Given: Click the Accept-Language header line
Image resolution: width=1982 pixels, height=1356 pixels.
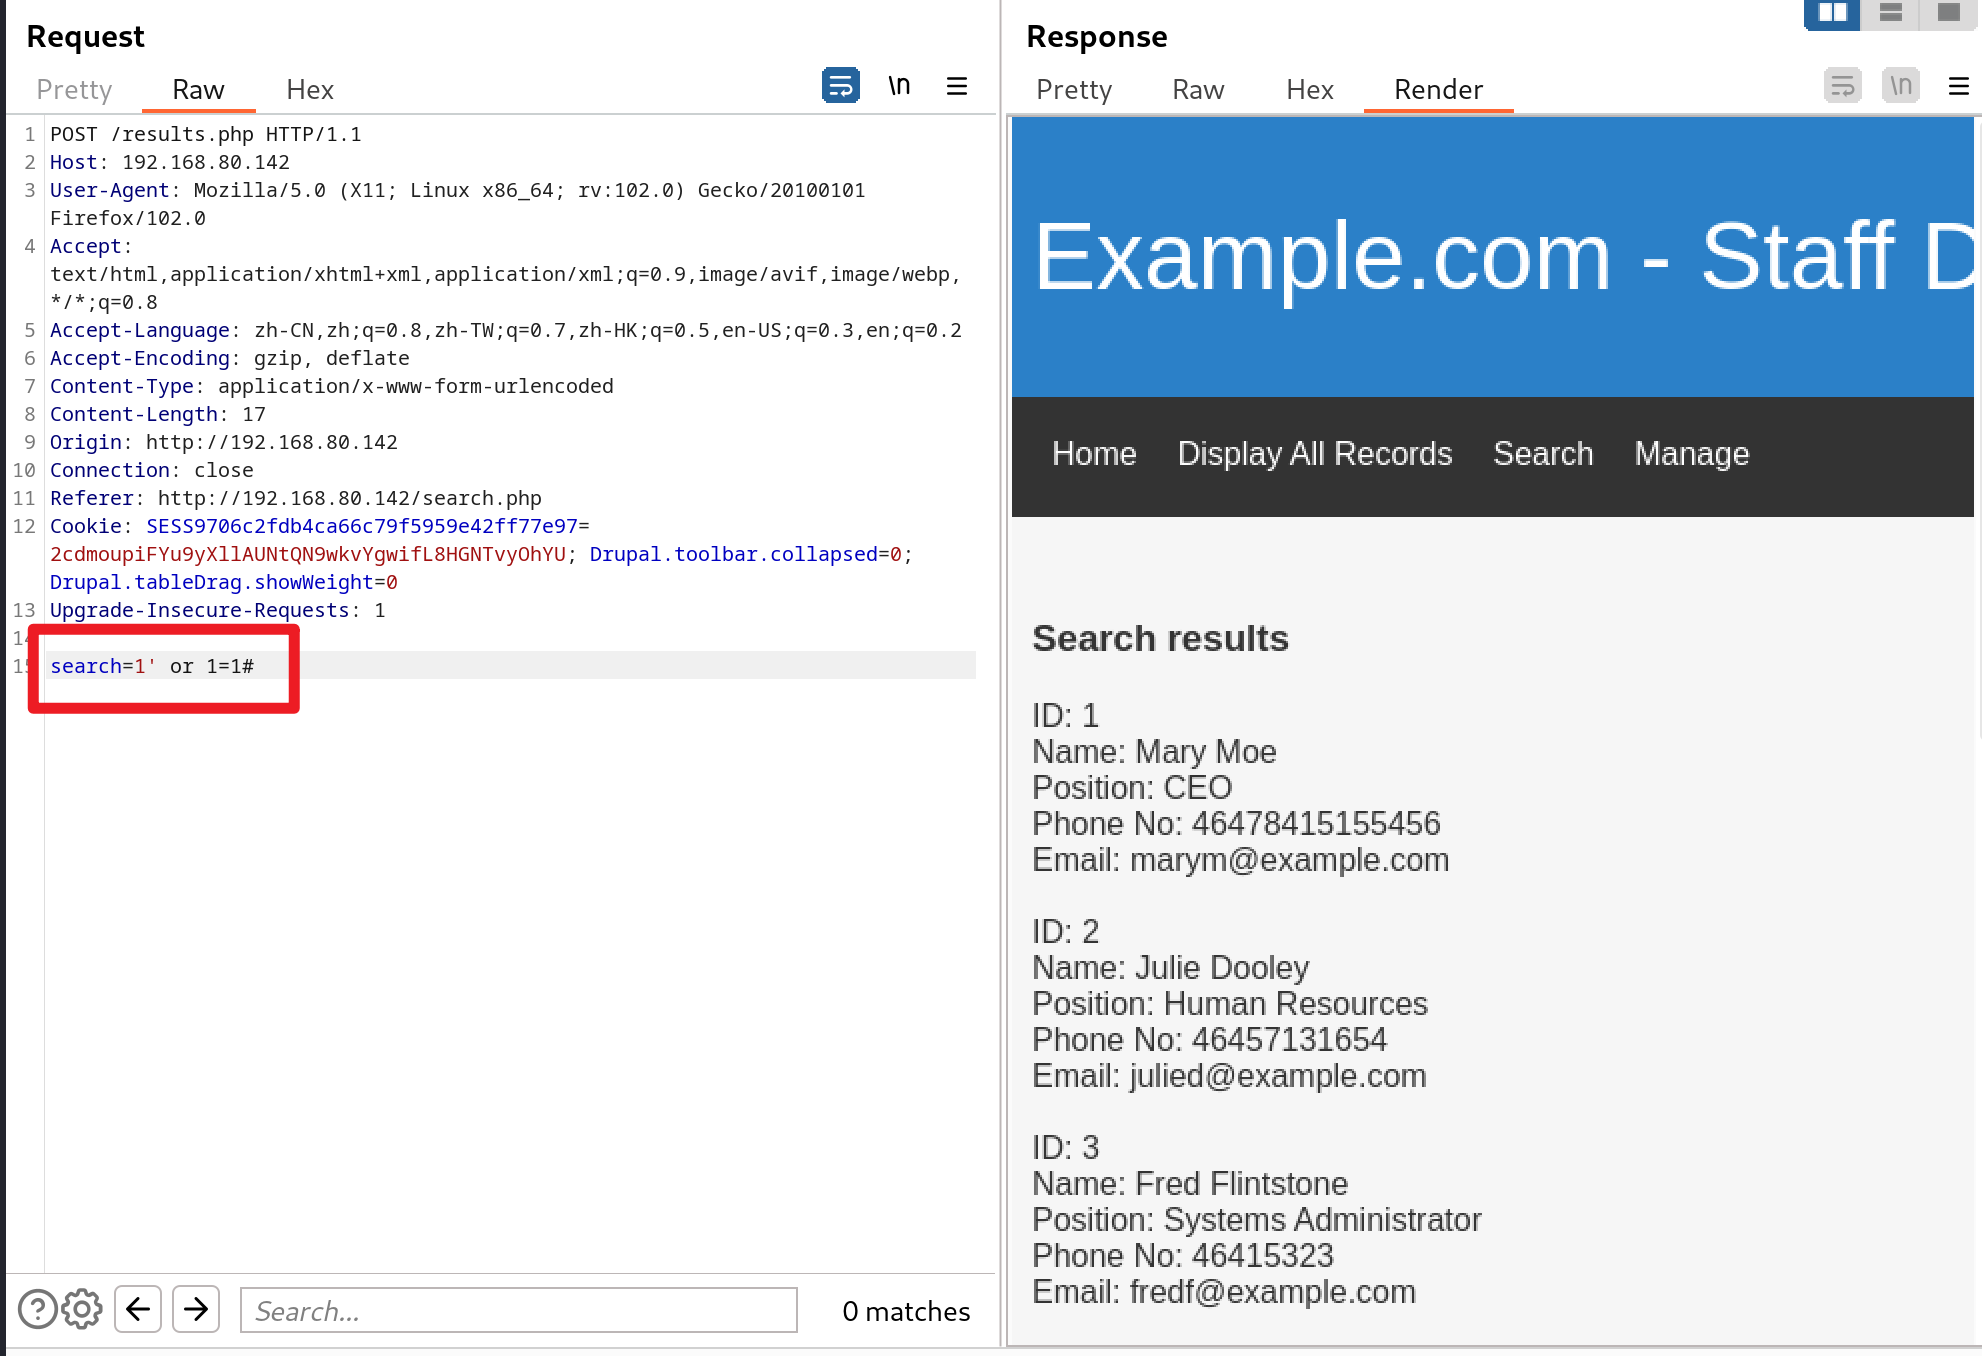Looking at the screenshot, I should [x=506, y=330].
